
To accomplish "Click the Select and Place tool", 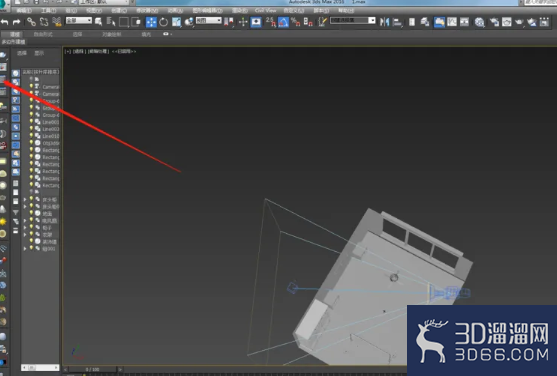I will coord(189,22).
